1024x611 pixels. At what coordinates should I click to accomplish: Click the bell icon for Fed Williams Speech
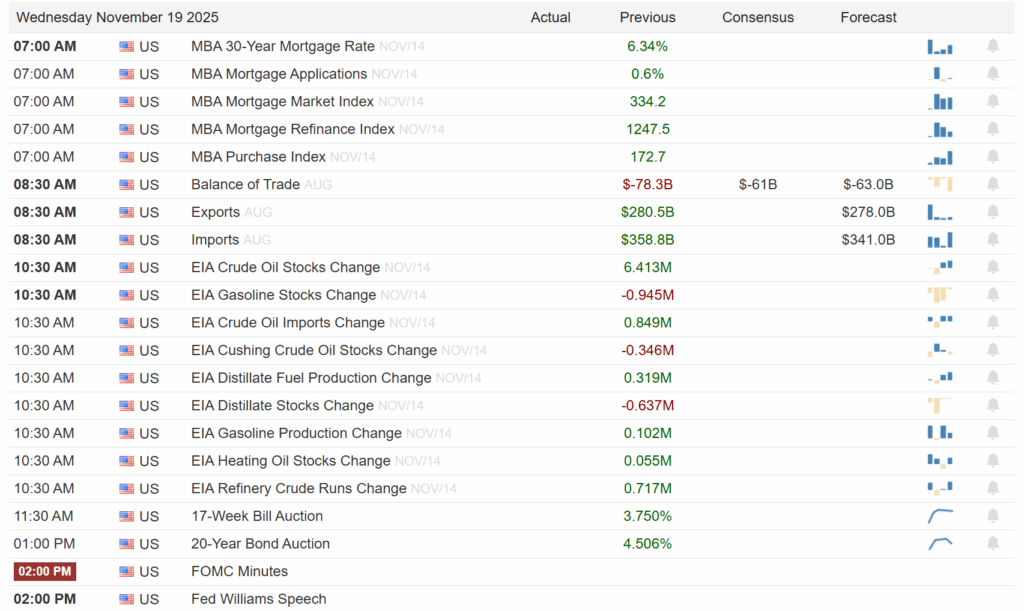(992, 599)
